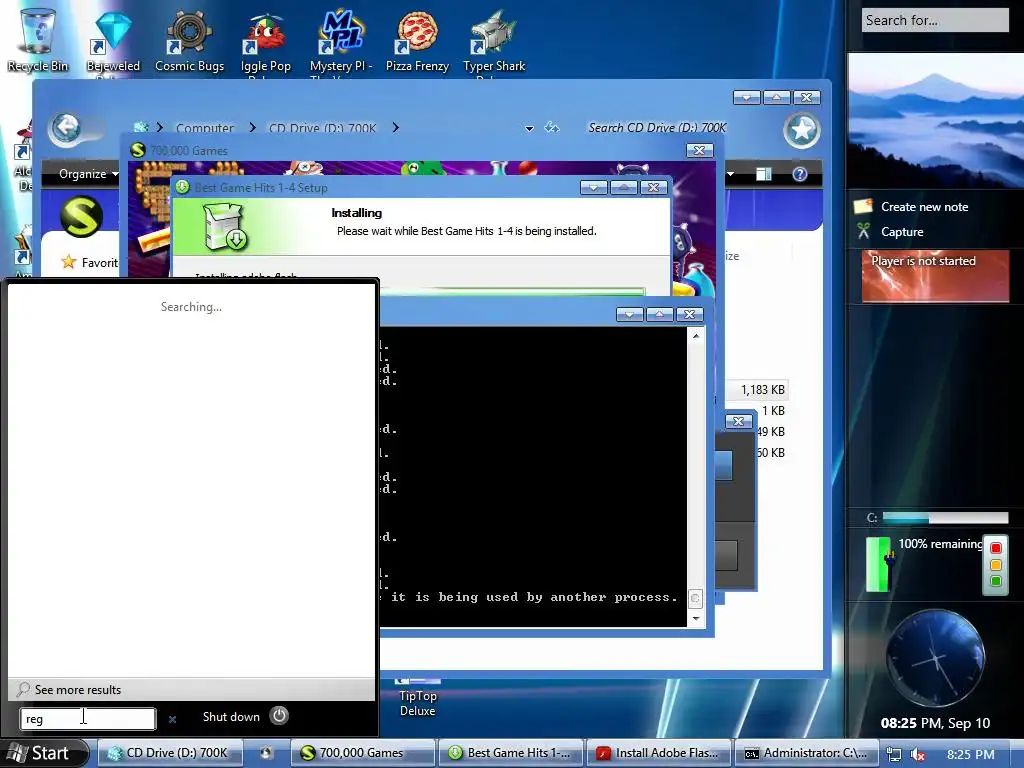The width and height of the screenshot is (1024, 768).
Task: Click command prompt scrollbar down arrow
Action: pyautogui.click(x=696, y=618)
